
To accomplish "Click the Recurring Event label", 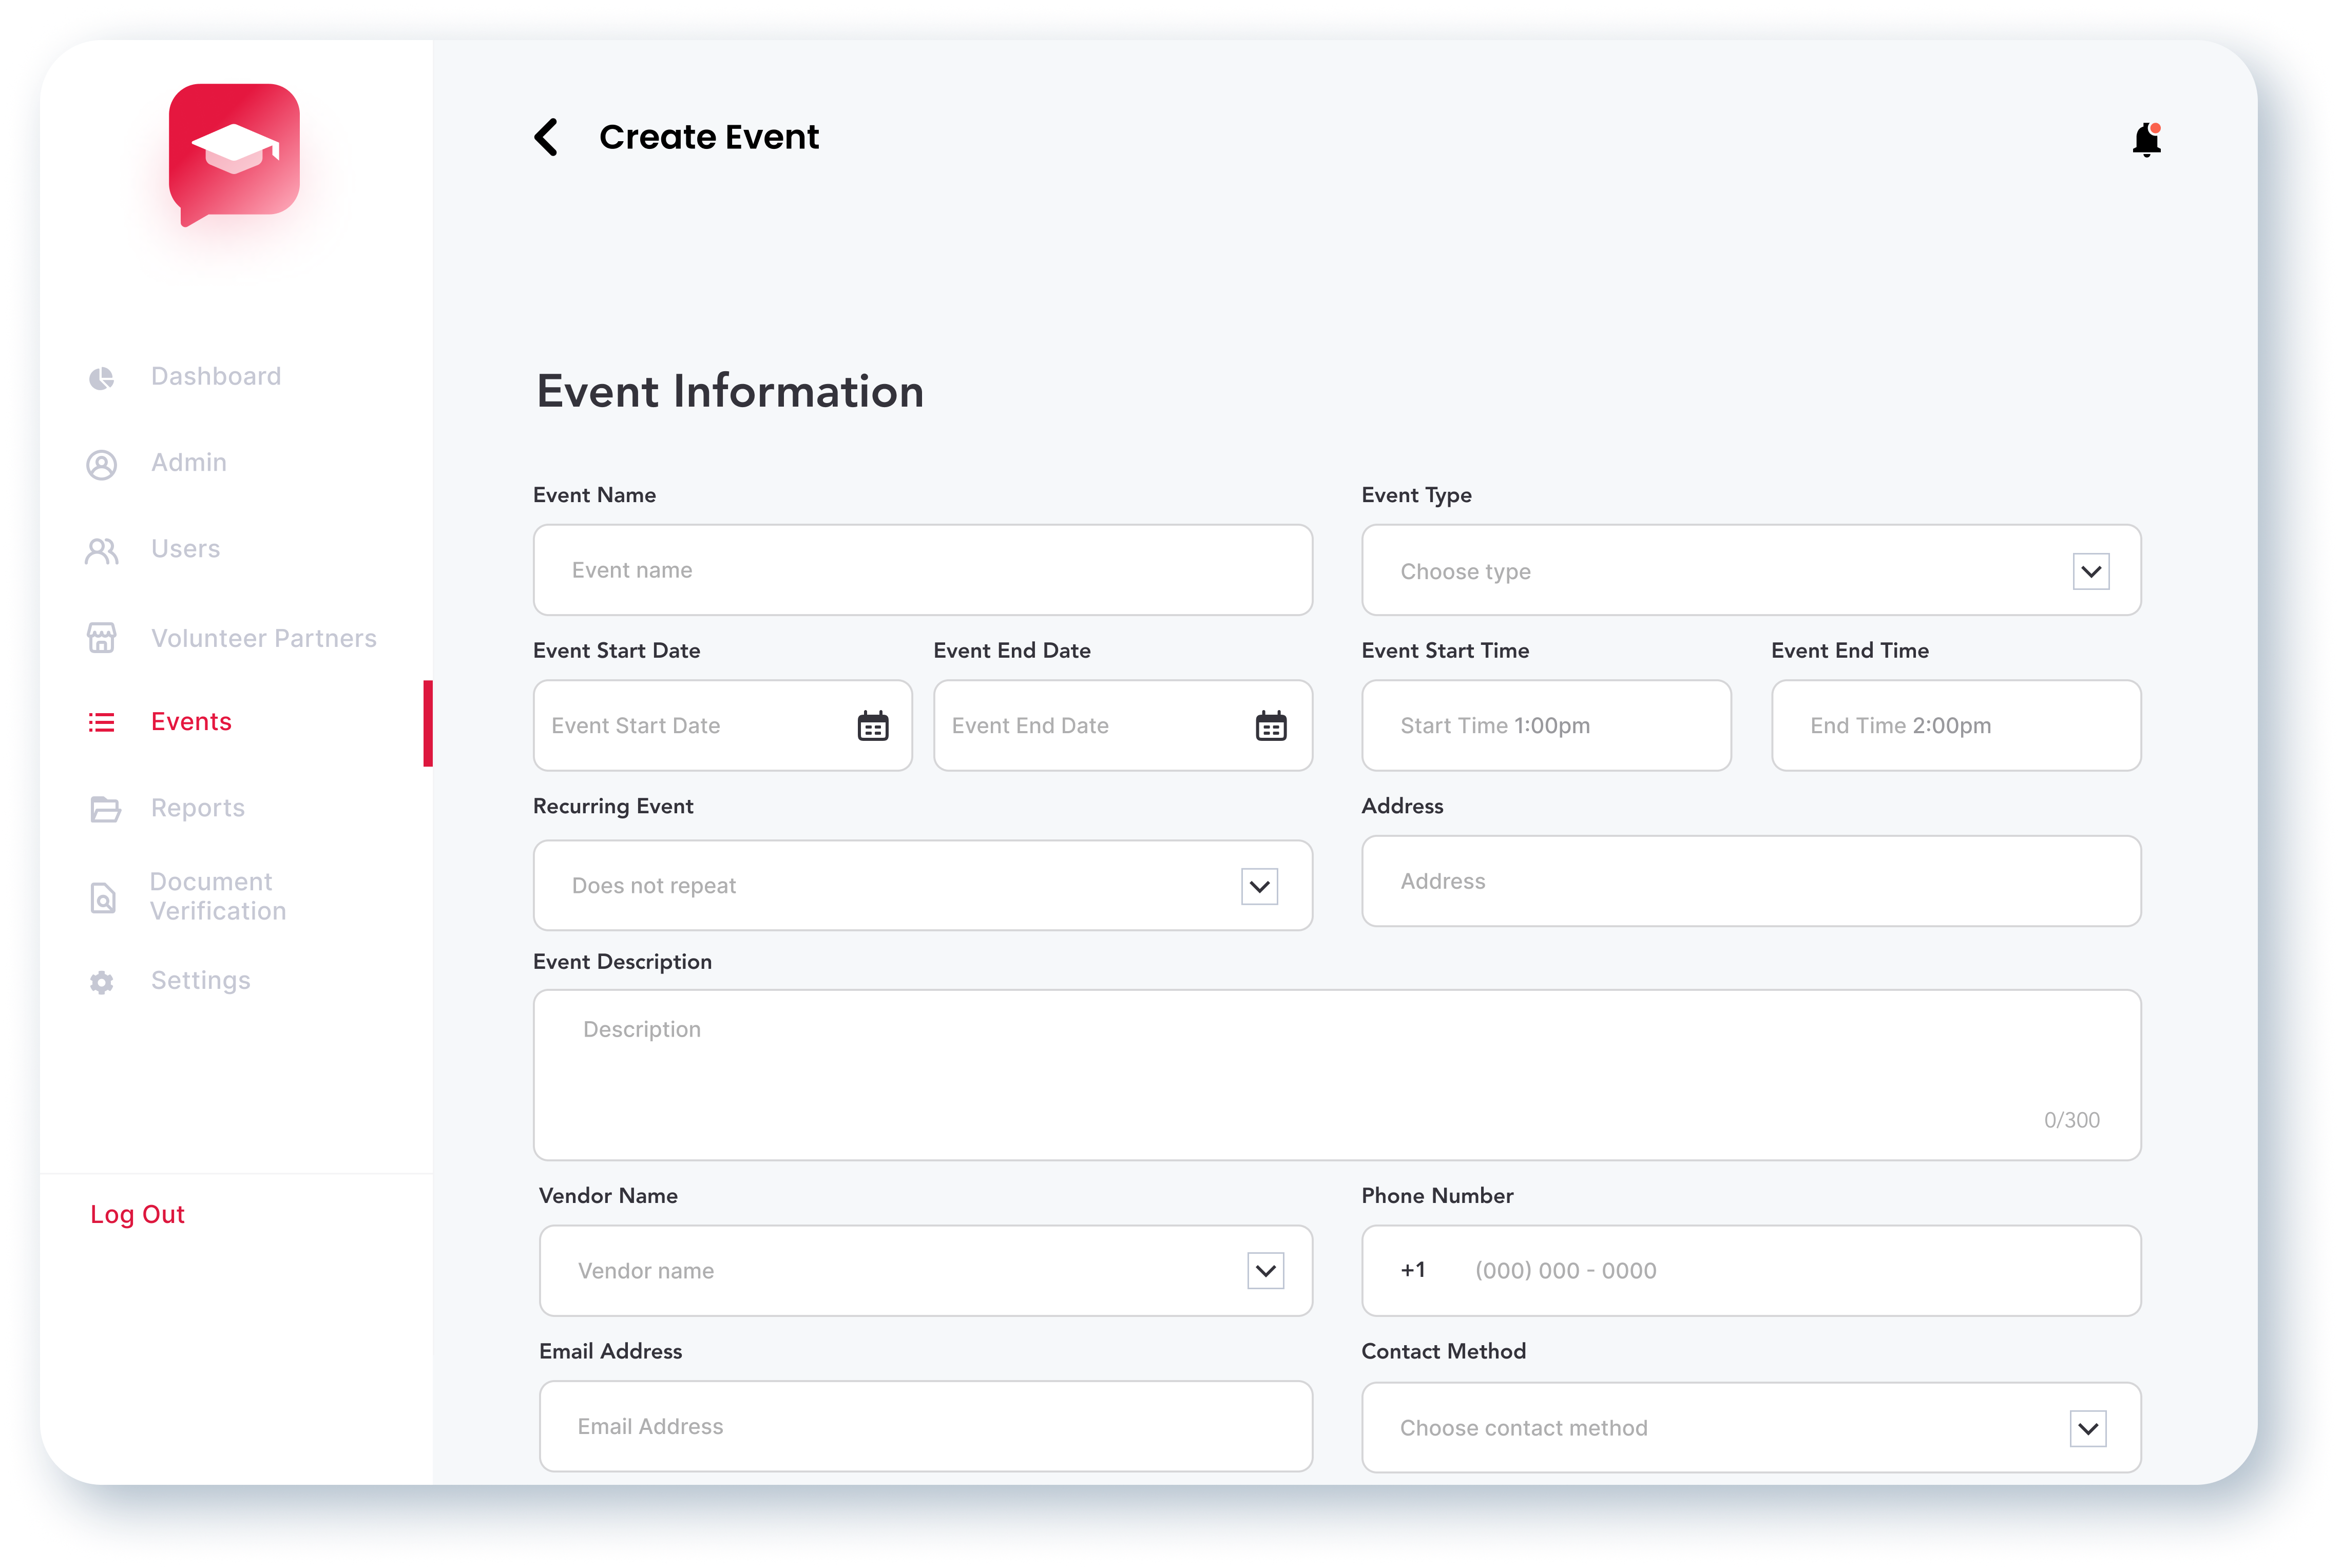I will (612, 806).
